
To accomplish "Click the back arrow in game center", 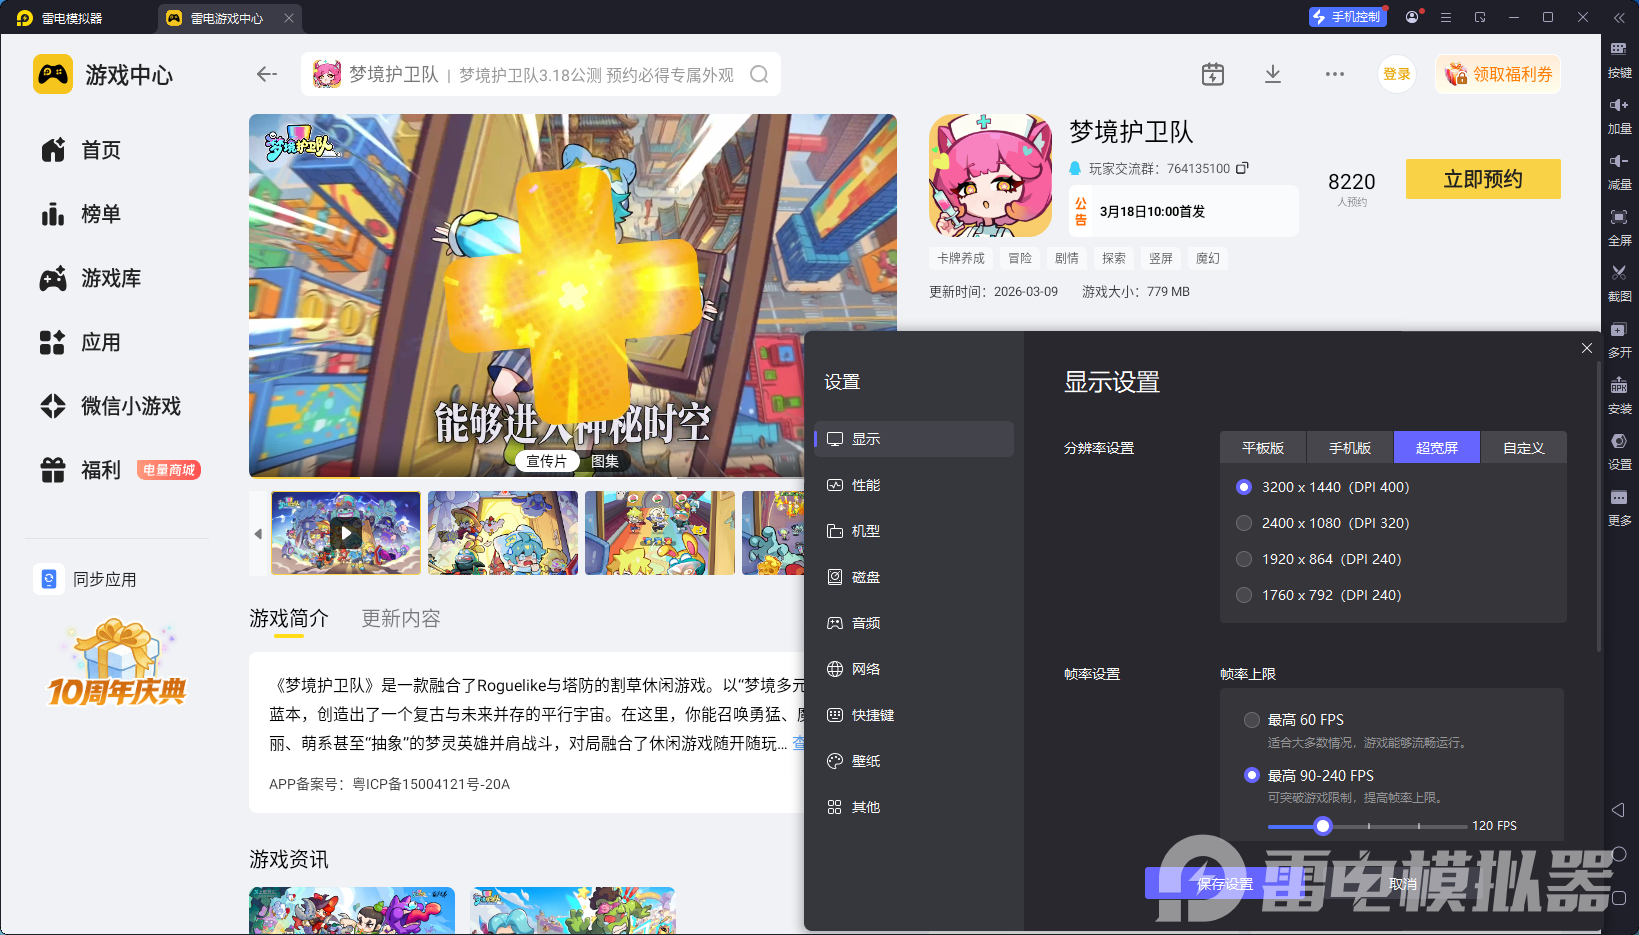I will point(266,74).
